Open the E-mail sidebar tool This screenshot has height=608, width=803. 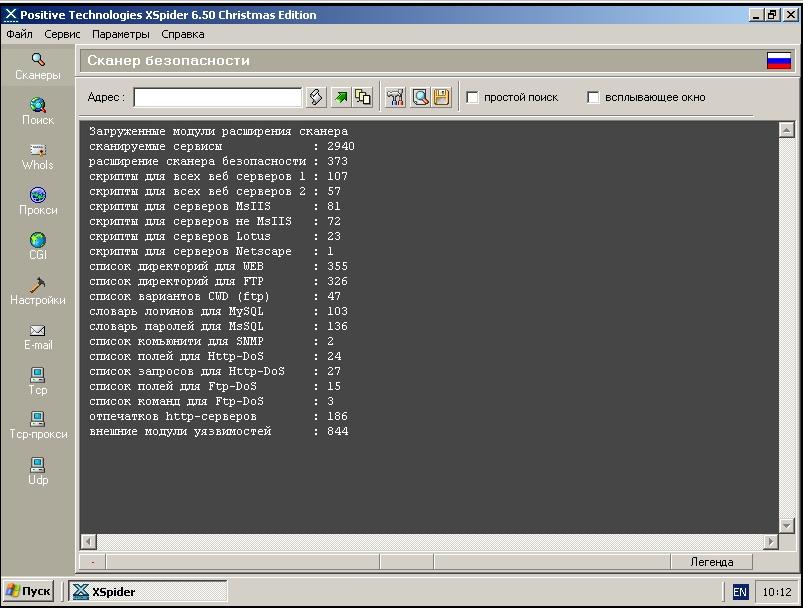pos(38,337)
